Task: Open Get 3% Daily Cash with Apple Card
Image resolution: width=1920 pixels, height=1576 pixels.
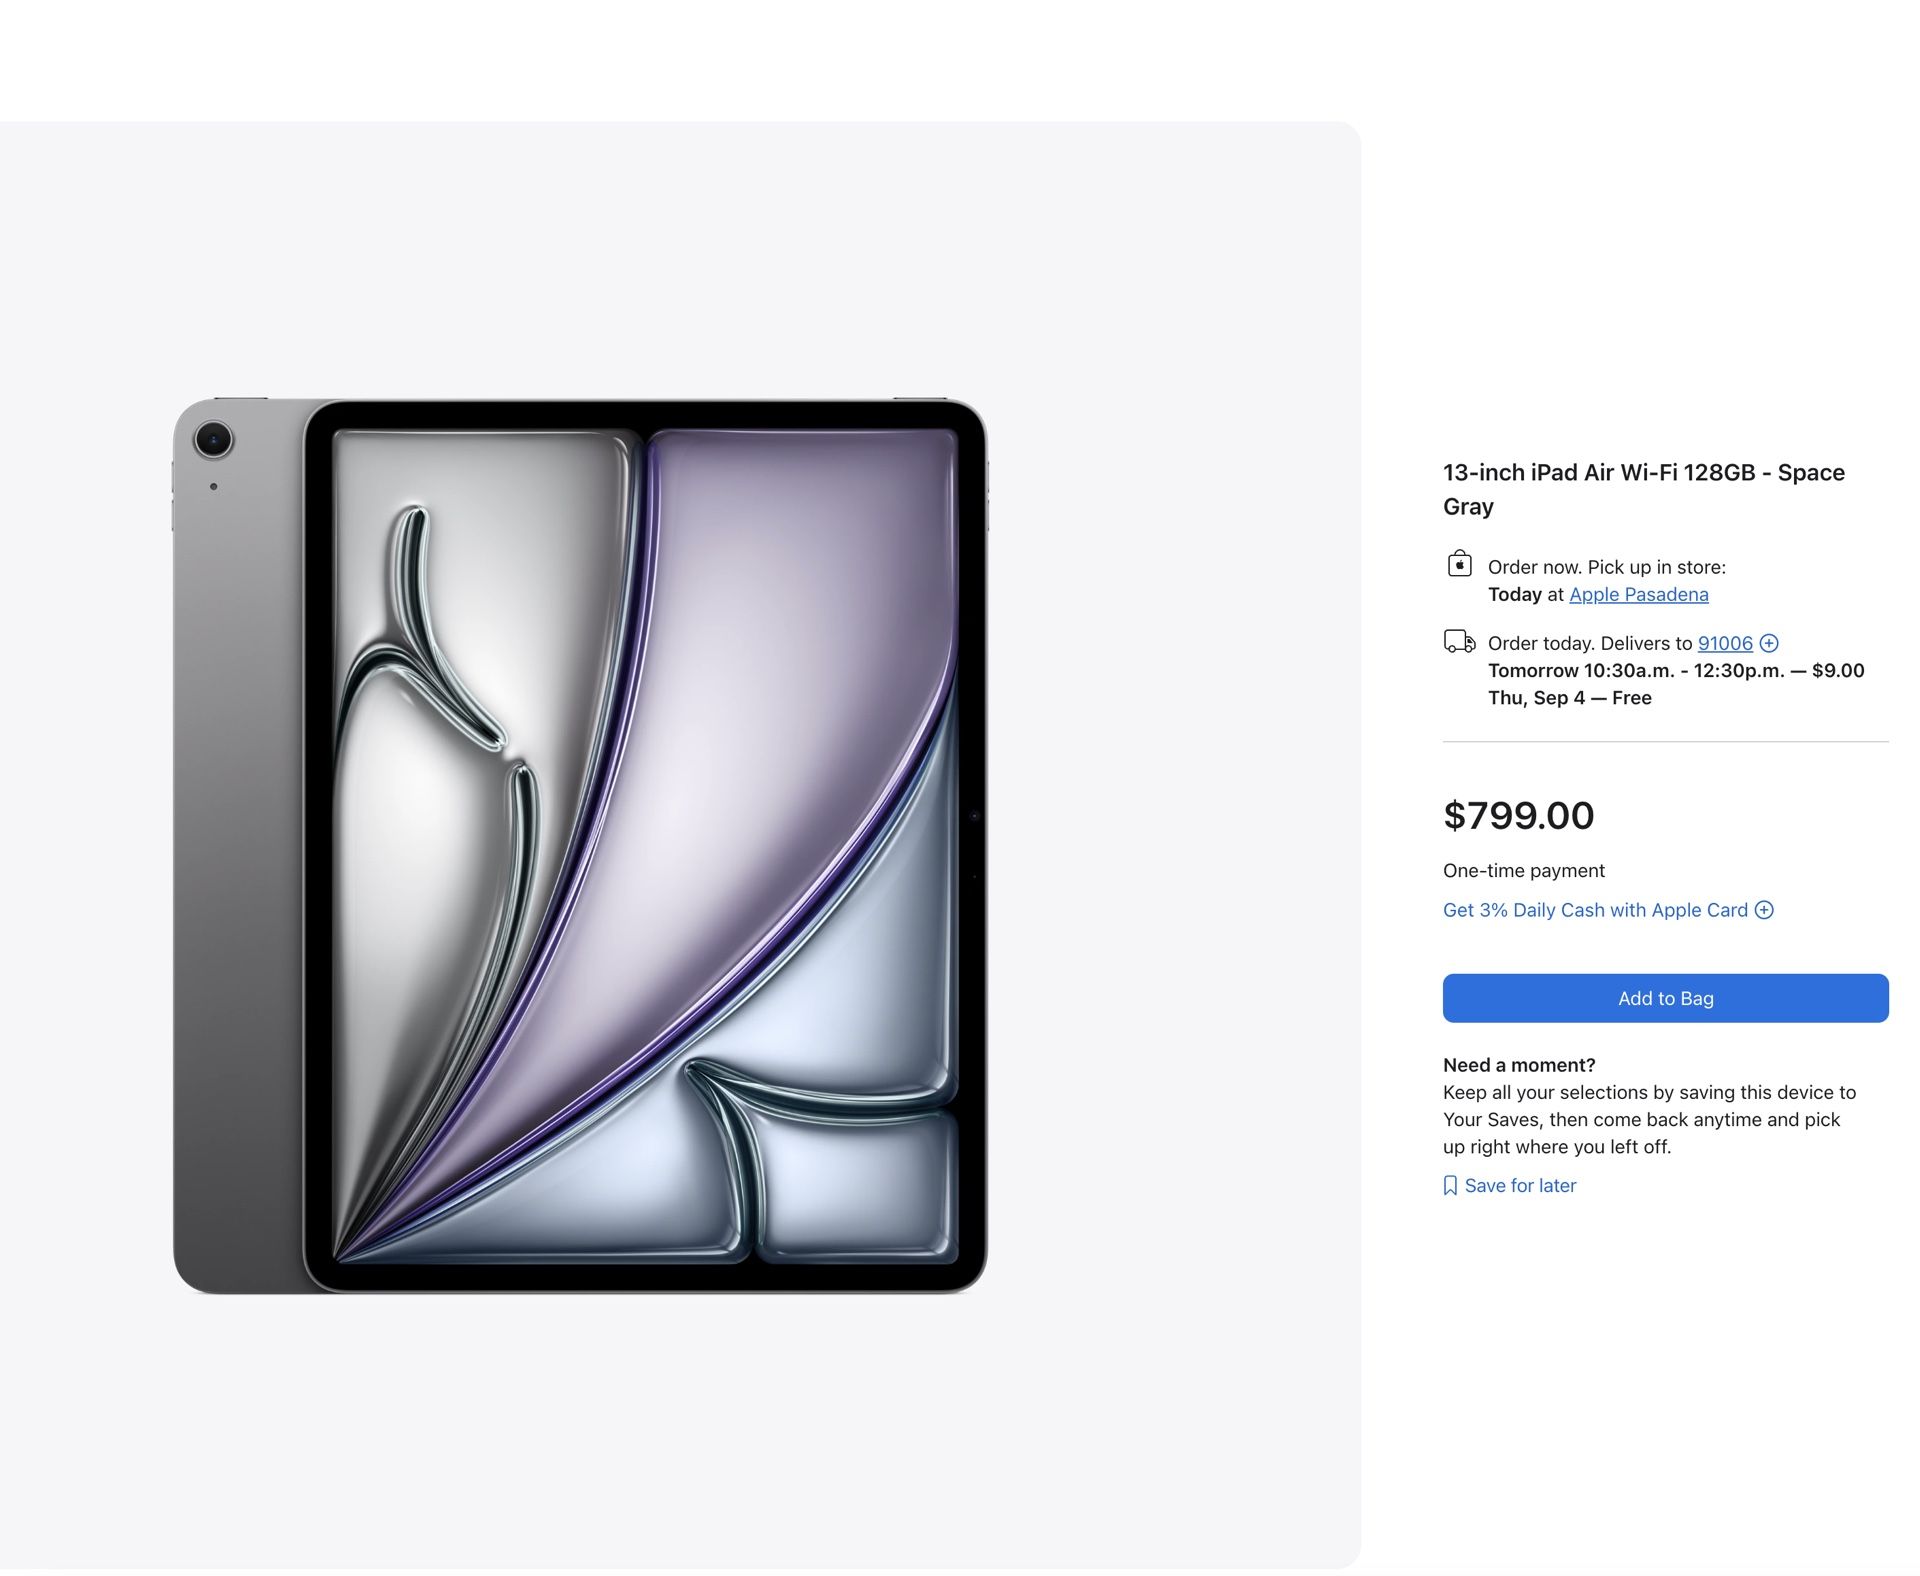Action: pyautogui.click(x=1595, y=910)
